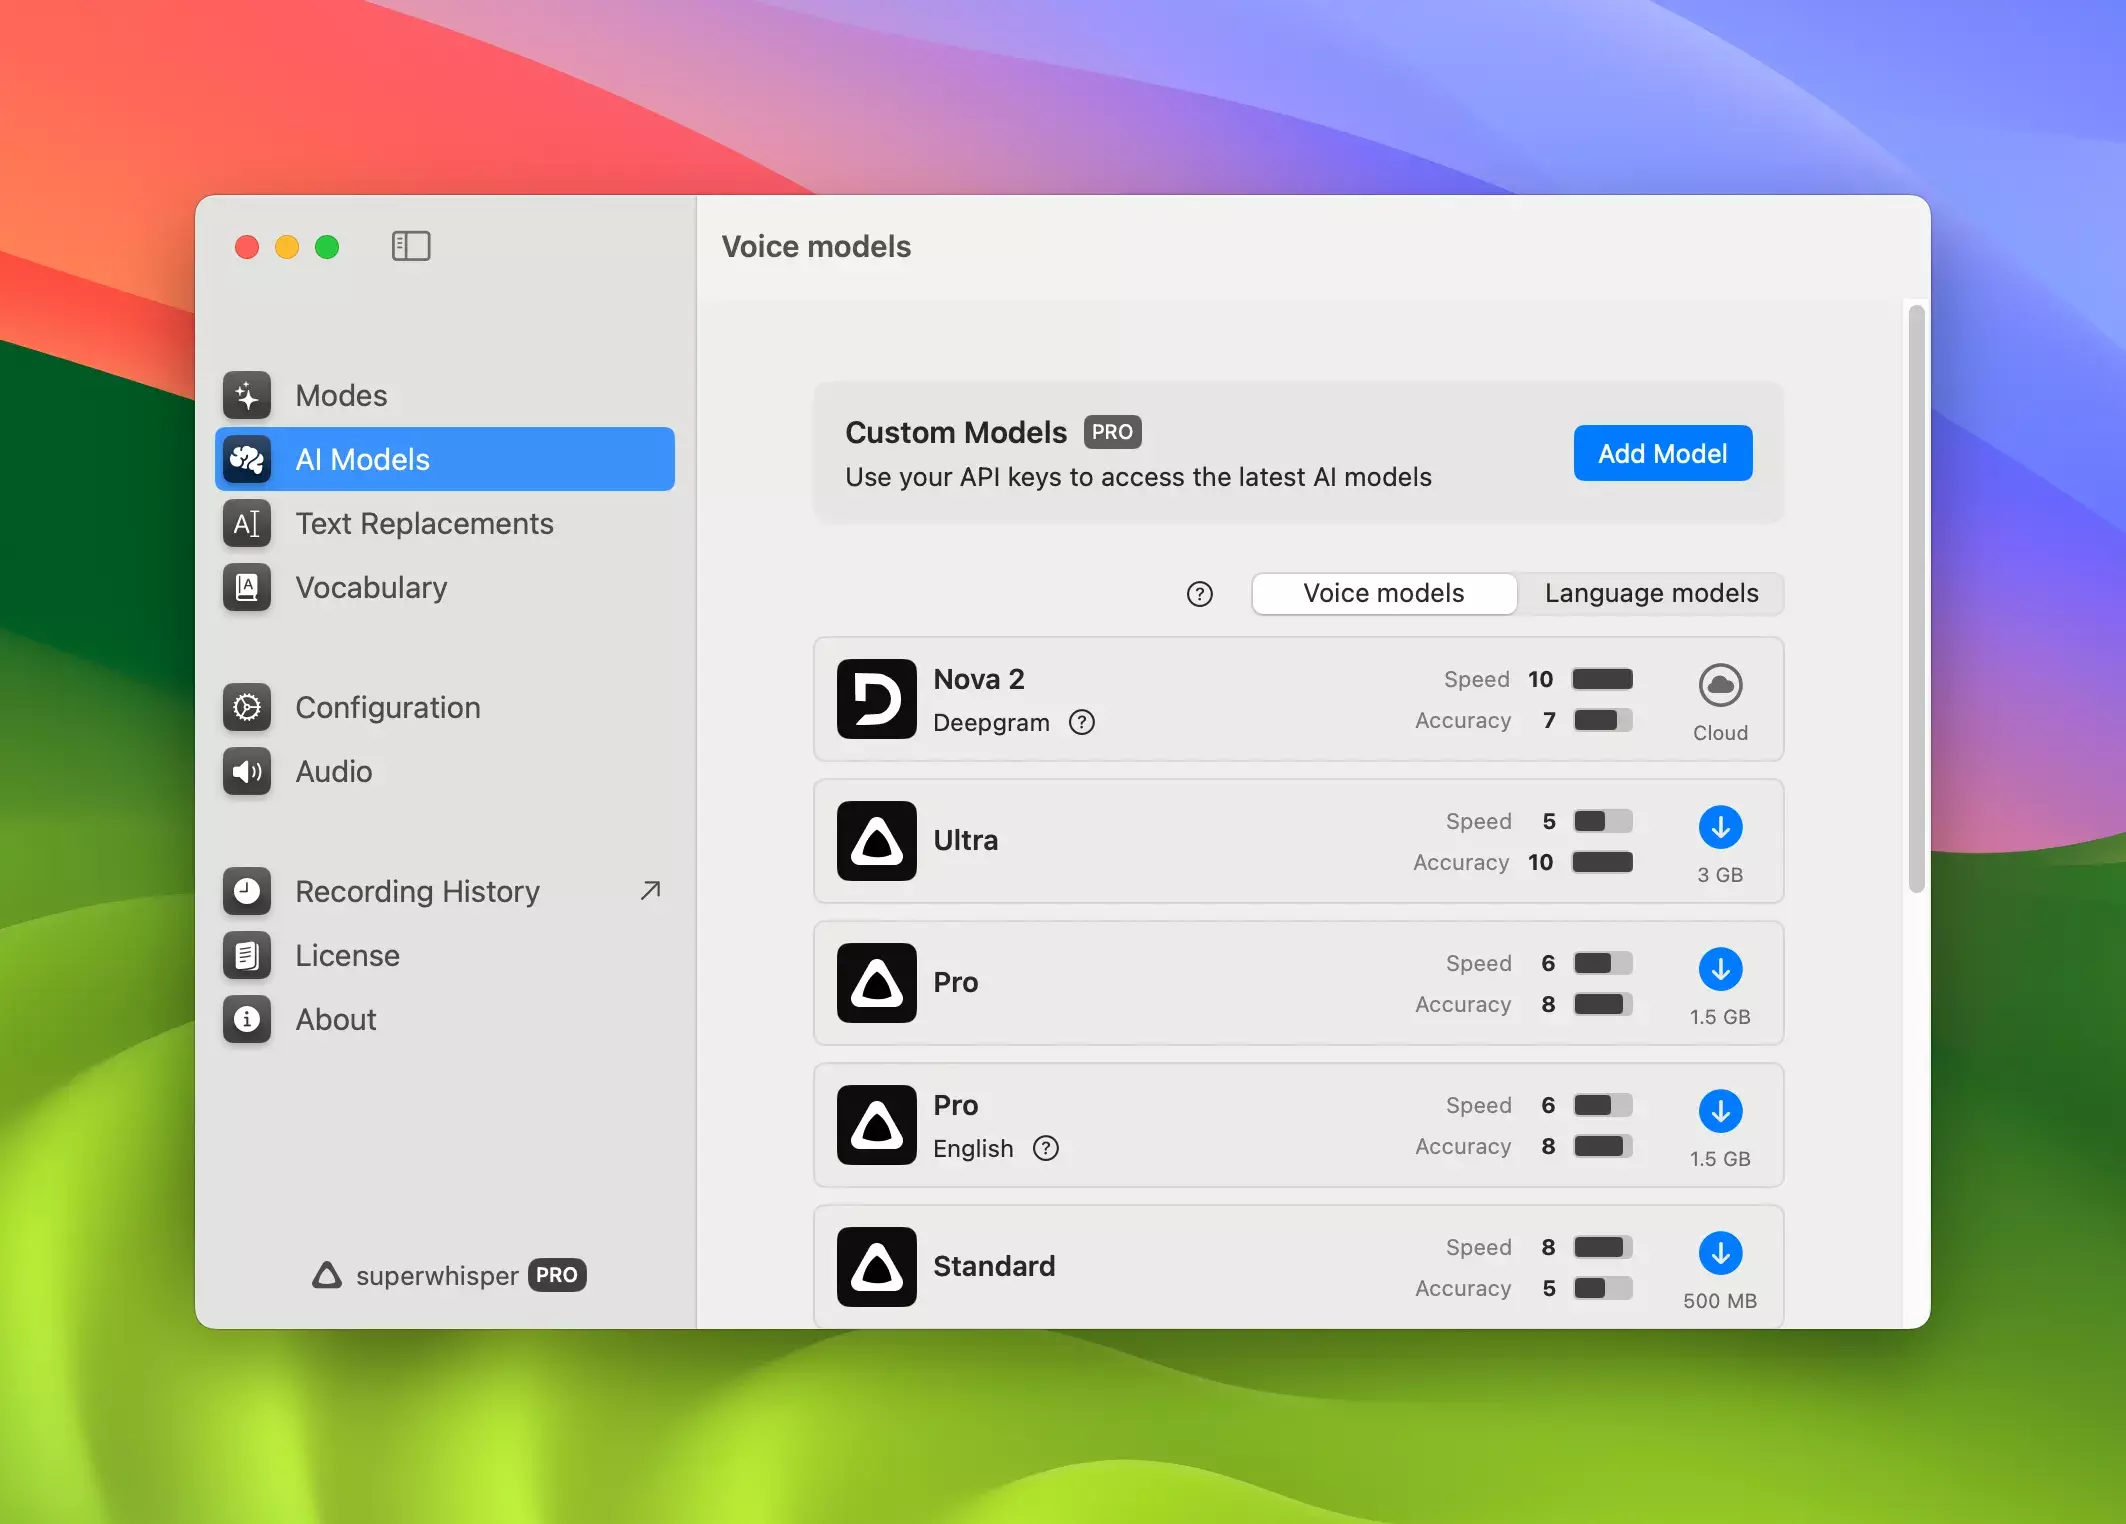Select the Voice models tab
The width and height of the screenshot is (2126, 1524).
point(1383,594)
